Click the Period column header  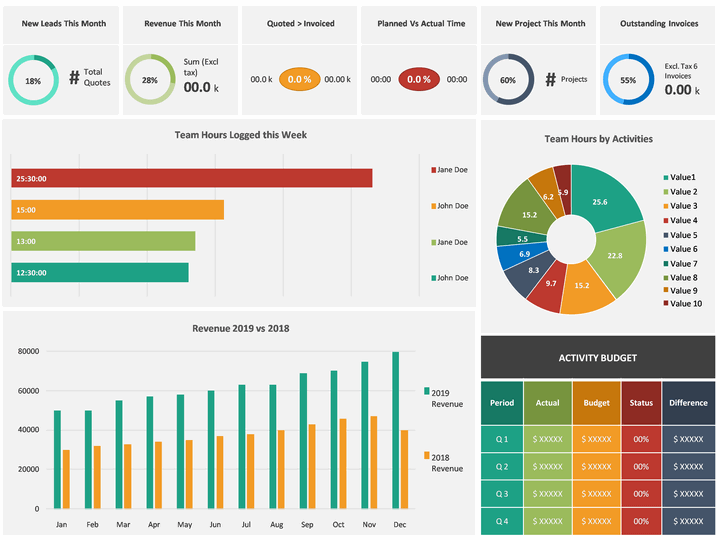pos(502,403)
